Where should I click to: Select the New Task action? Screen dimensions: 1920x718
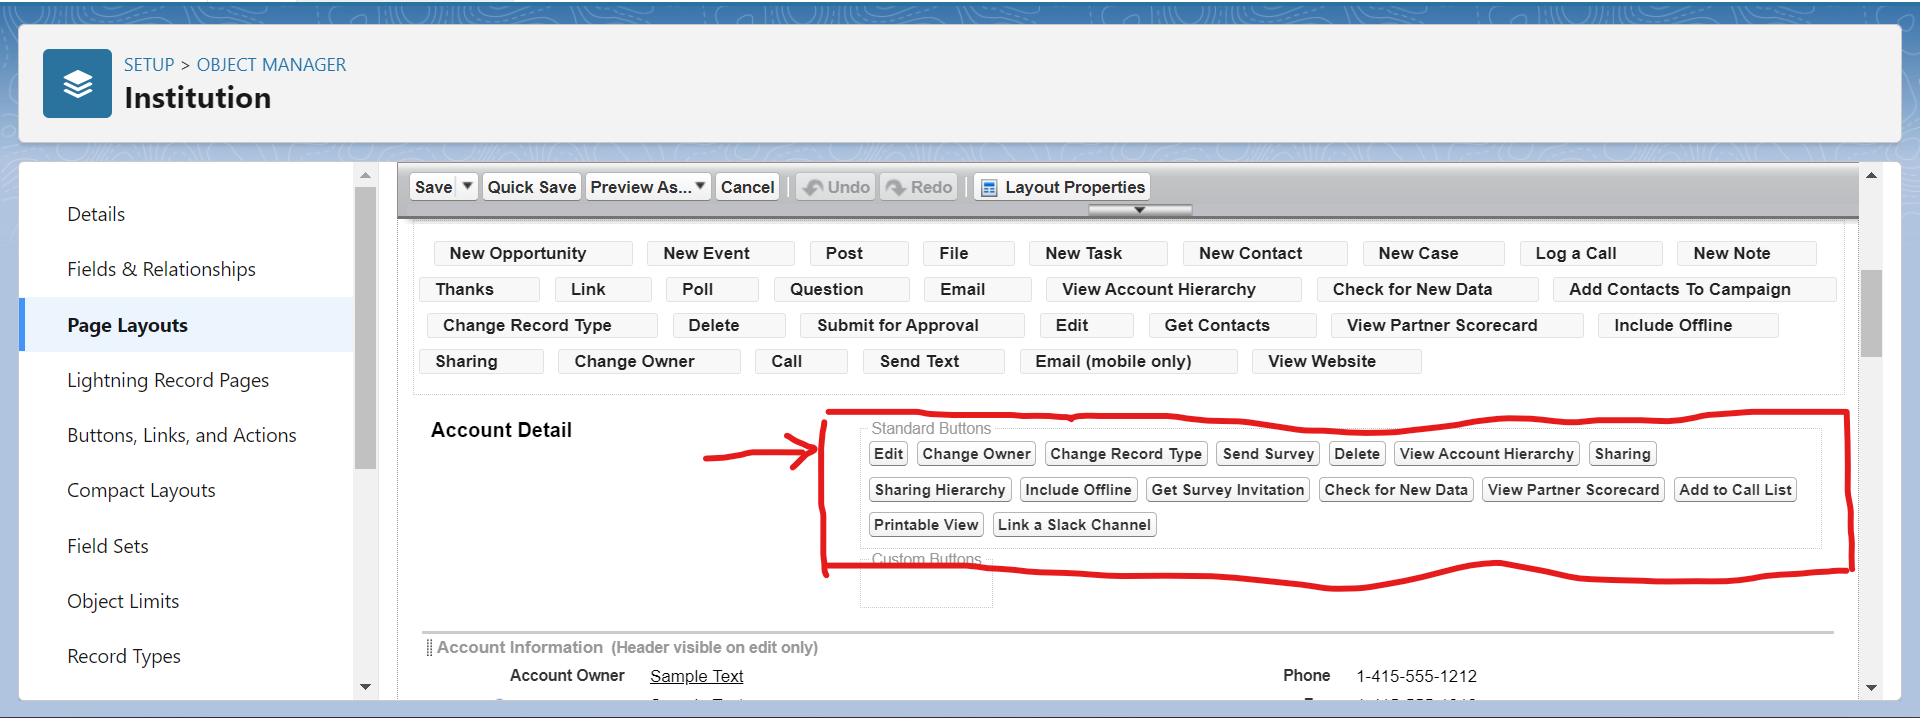(1098, 253)
